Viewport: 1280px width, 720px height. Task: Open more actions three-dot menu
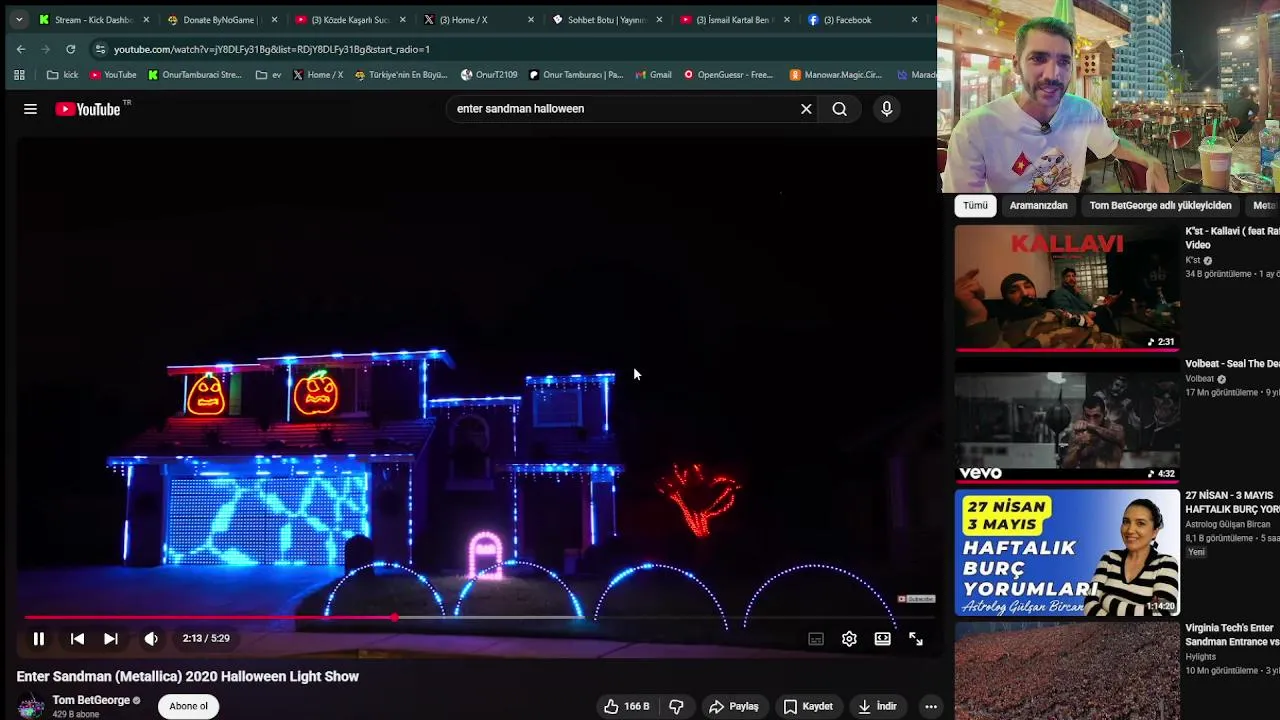[x=931, y=706]
